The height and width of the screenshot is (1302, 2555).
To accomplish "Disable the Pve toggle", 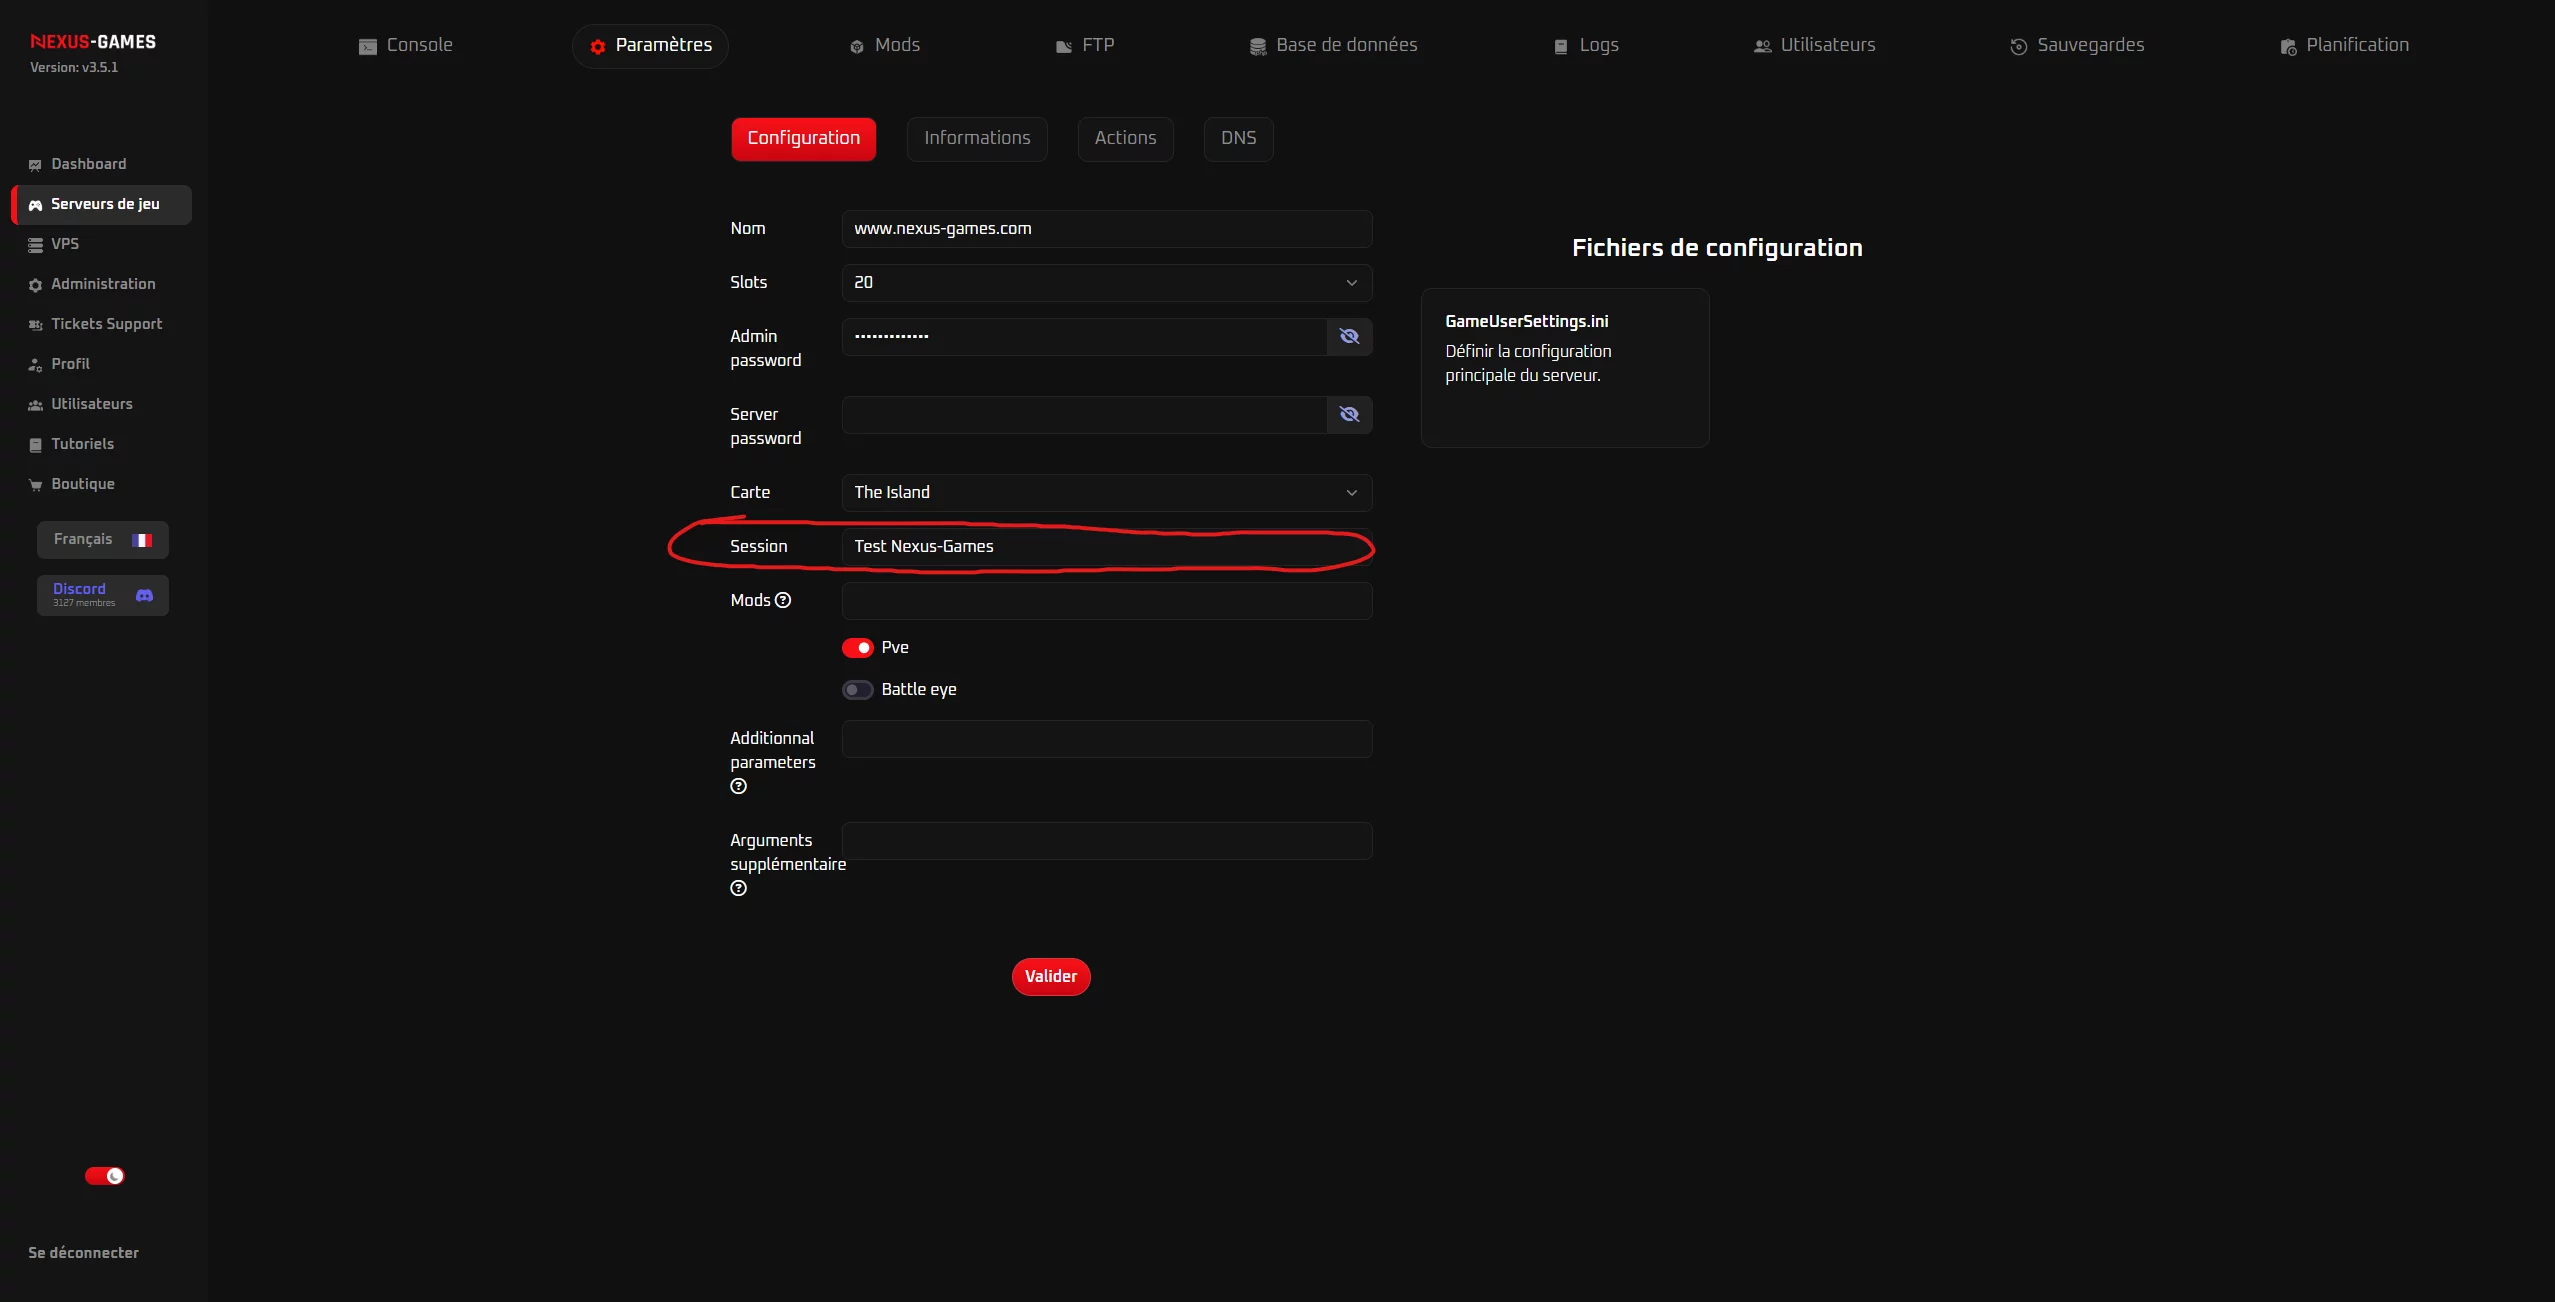I will pyautogui.click(x=857, y=648).
